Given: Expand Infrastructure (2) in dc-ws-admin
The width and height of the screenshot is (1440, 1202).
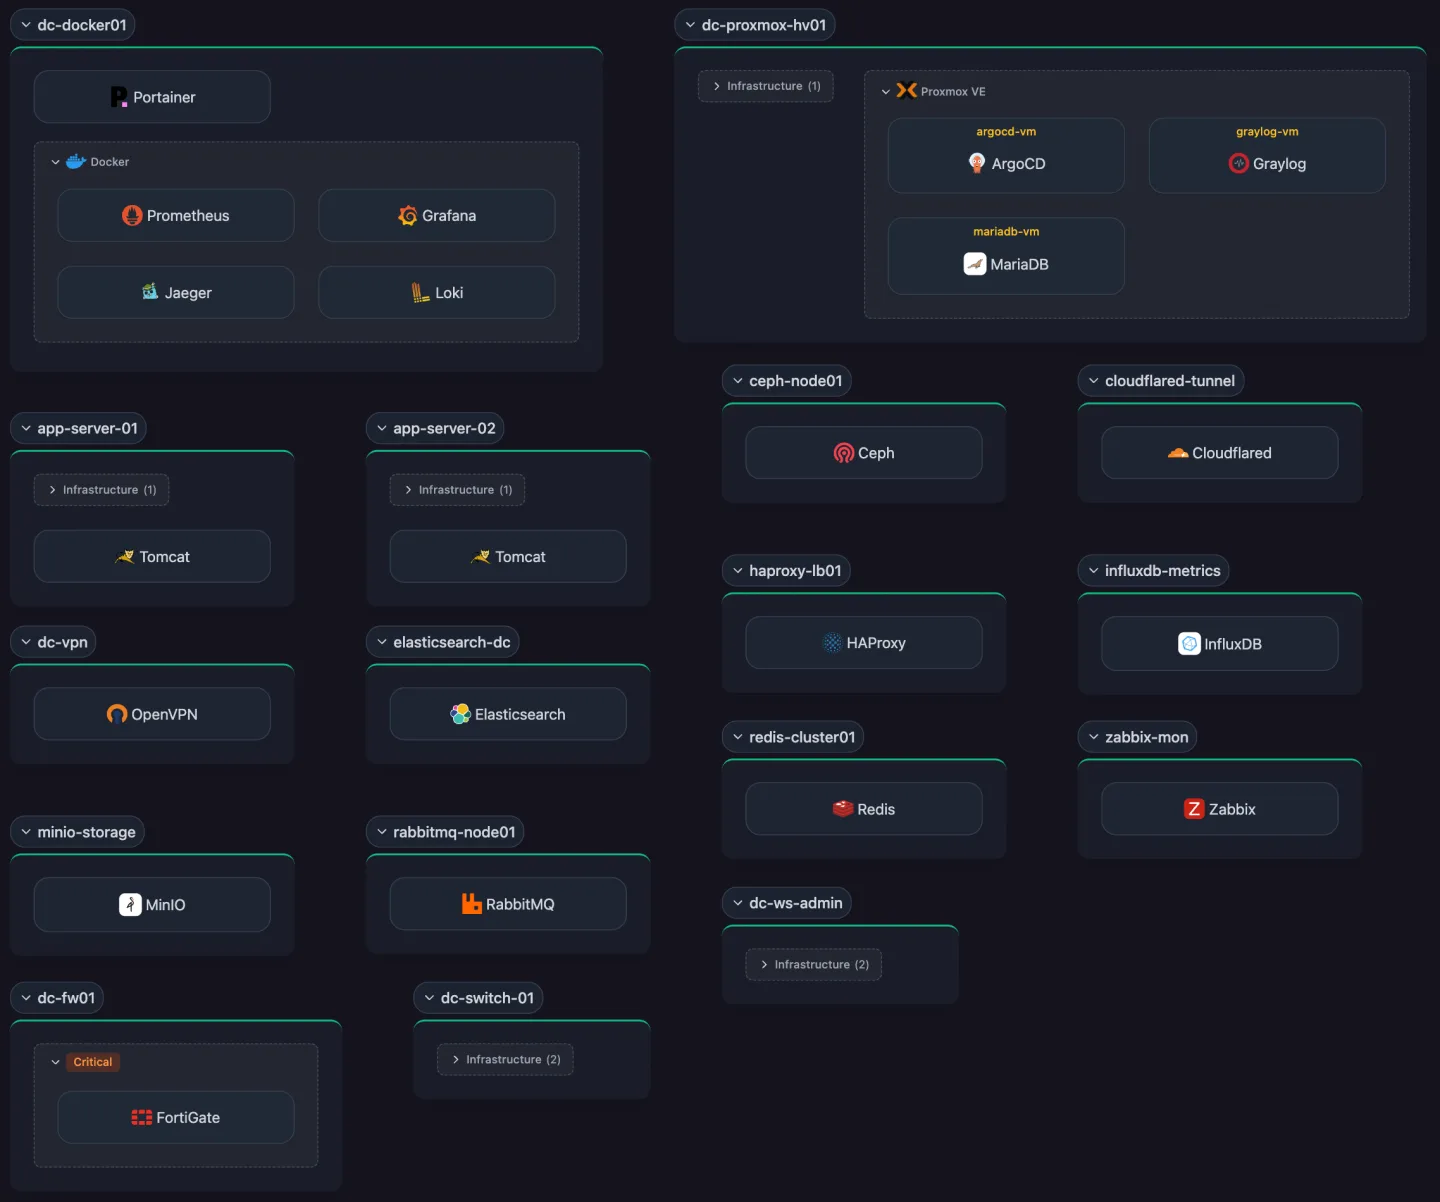Looking at the screenshot, I should tap(812, 964).
